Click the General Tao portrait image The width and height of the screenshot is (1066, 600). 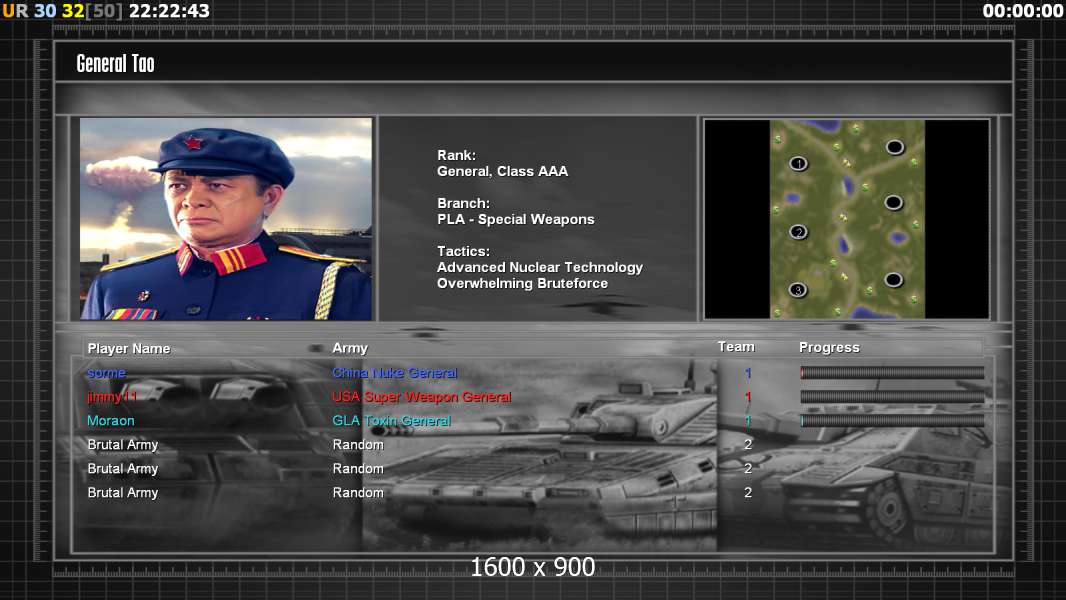click(x=226, y=219)
